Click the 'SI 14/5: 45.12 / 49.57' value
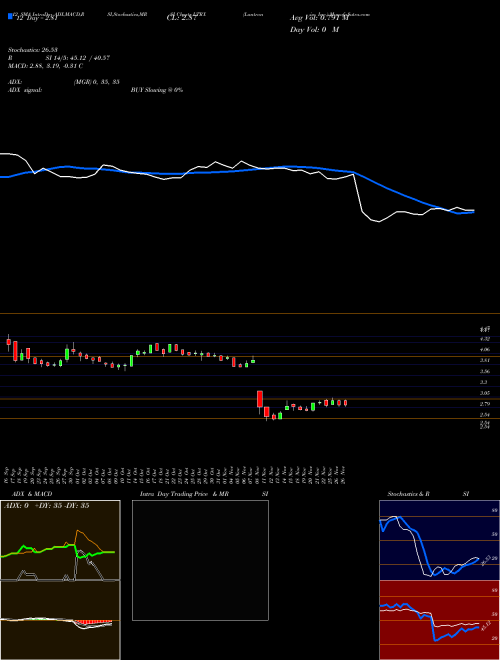500x660 pixels. pos(78,58)
